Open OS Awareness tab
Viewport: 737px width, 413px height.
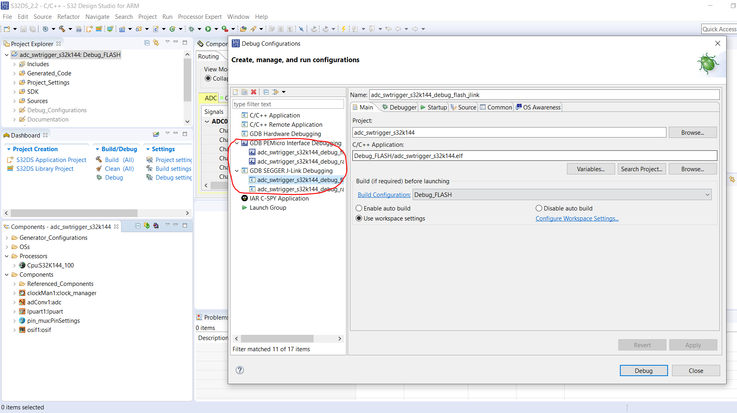pos(538,107)
